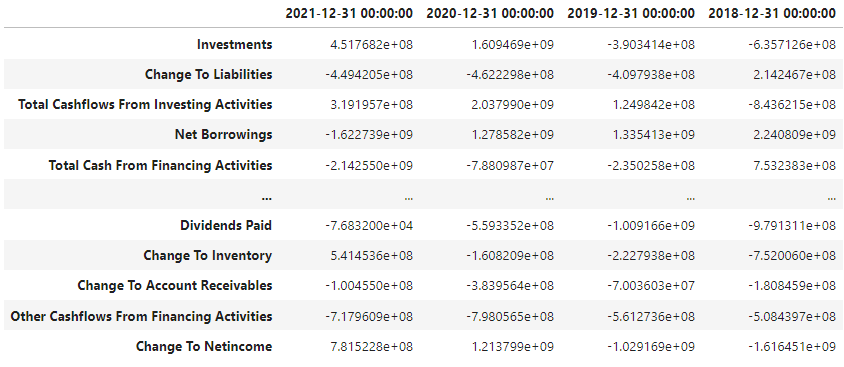Click Net Borrowings value 2.240809e+09
The image size is (844, 367).
coord(794,135)
